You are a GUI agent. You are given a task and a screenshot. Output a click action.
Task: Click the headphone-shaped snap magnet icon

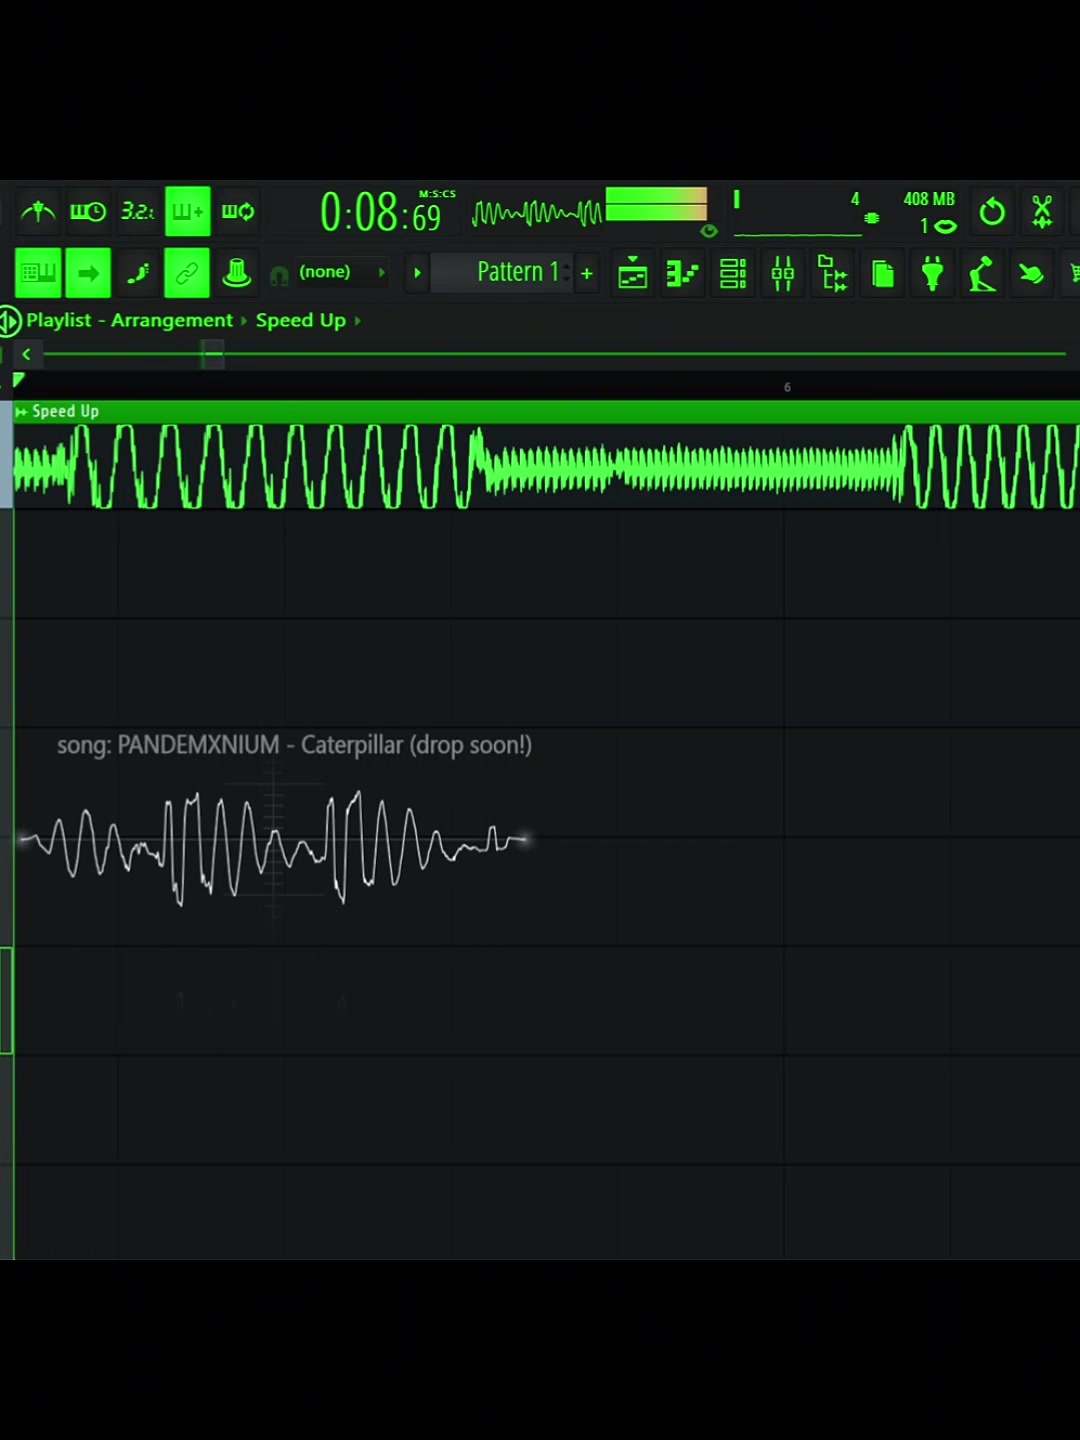click(x=279, y=275)
